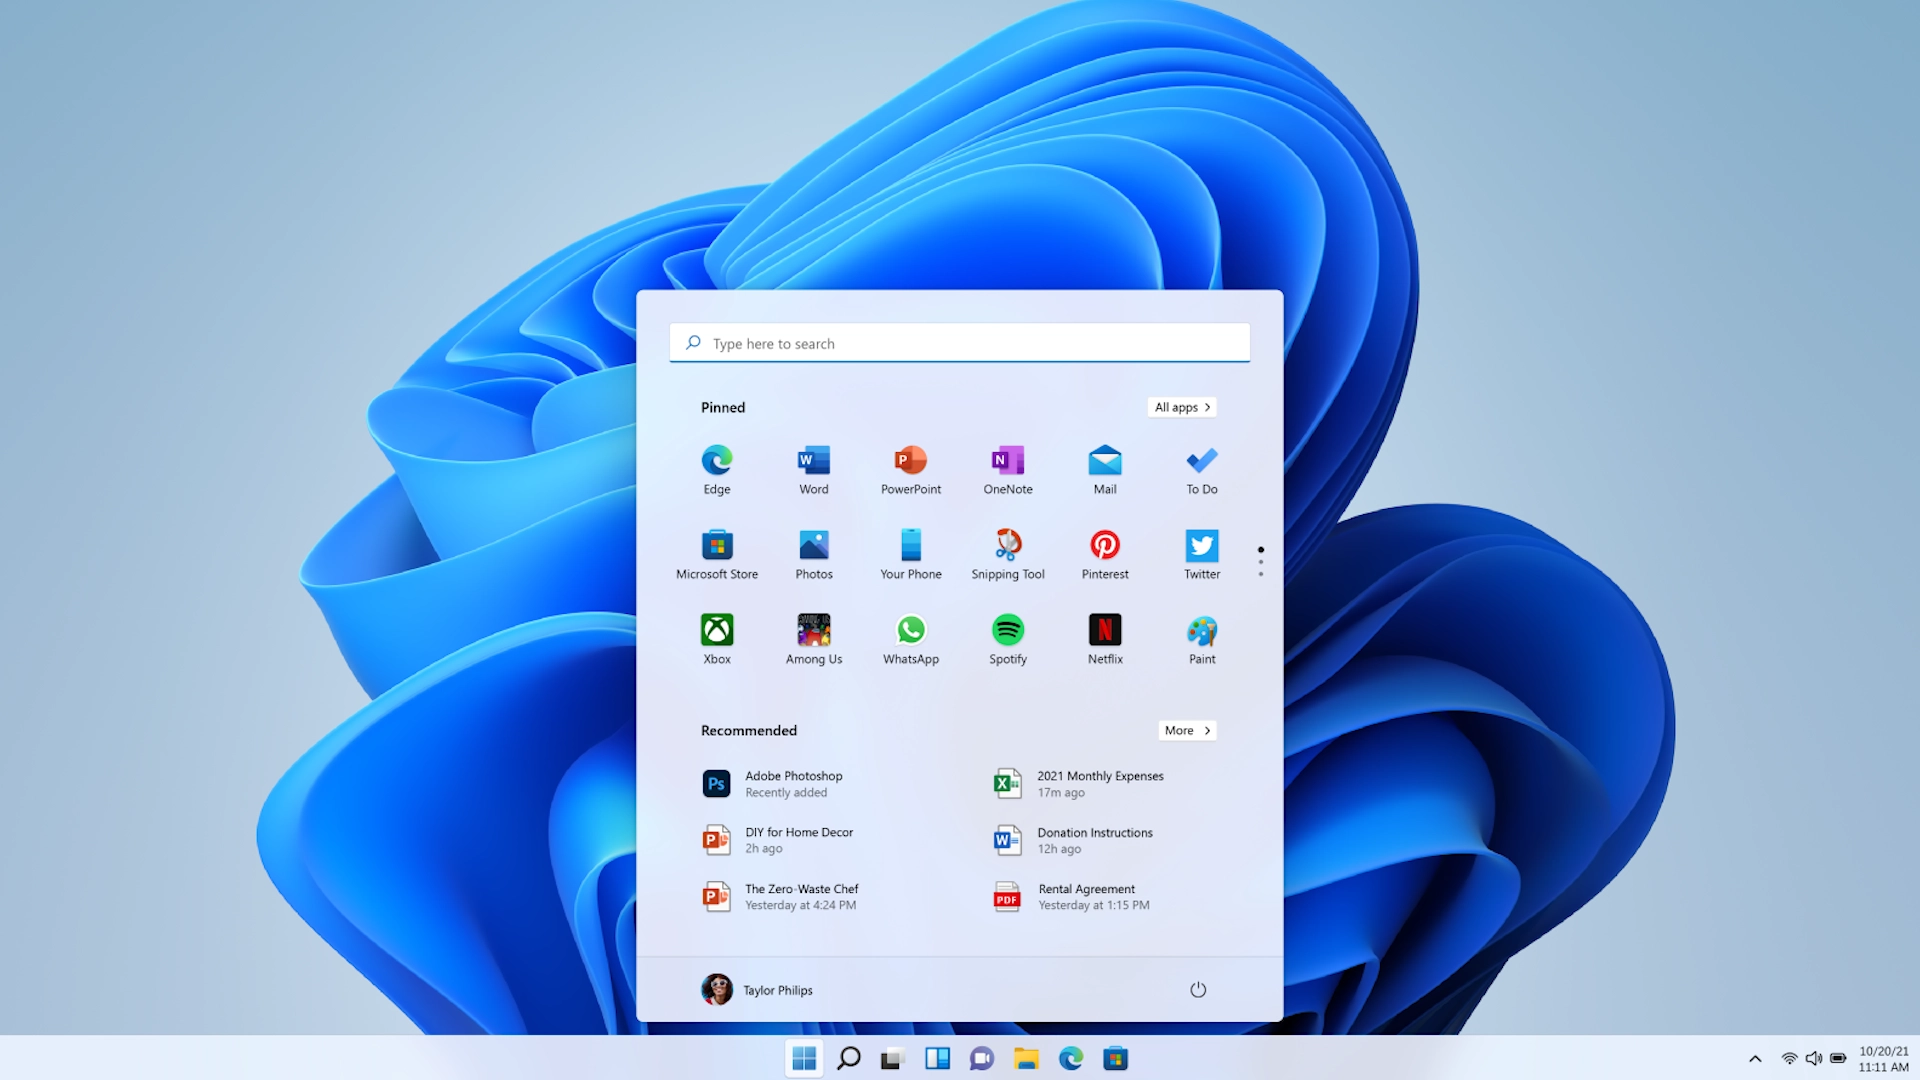Launch Microsoft Edge from the taskbar
The width and height of the screenshot is (1920, 1080).
pos(1071,1058)
